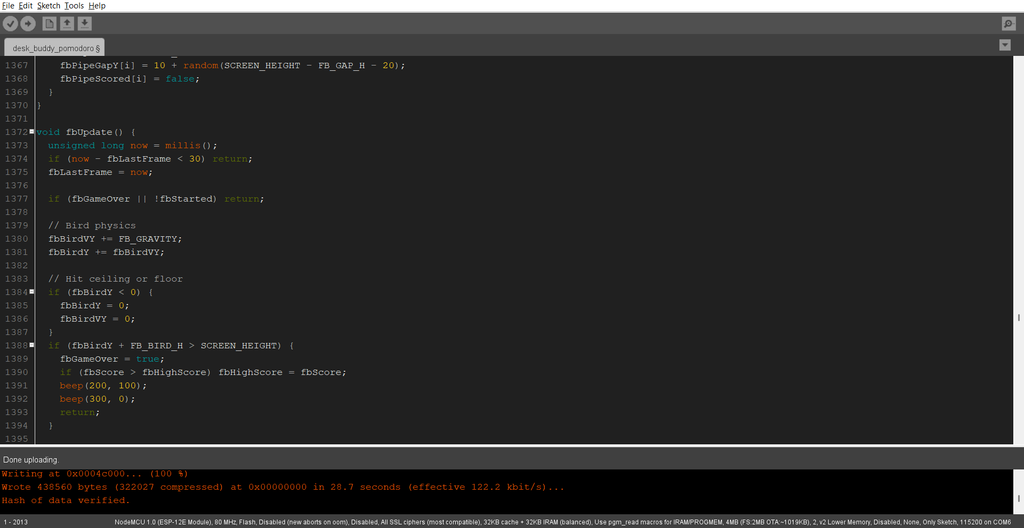Click the 'fbGameOver = true;' line
This screenshot has height=528, width=1024.
(x=112, y=359)
